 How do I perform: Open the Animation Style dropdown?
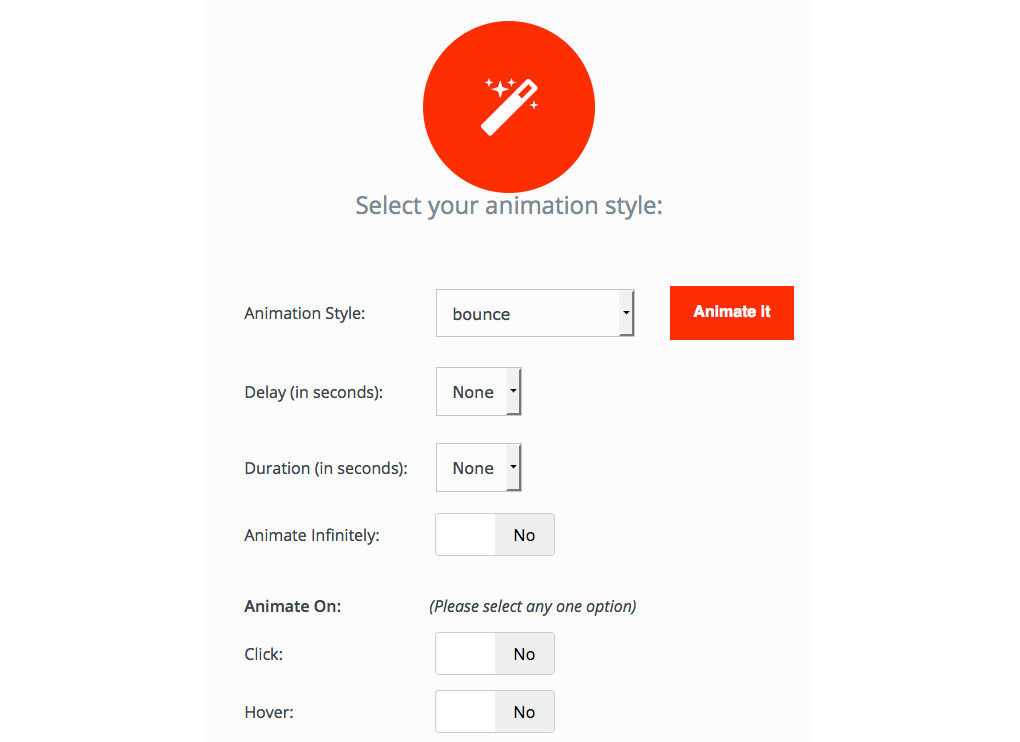[x=535, y=313]
